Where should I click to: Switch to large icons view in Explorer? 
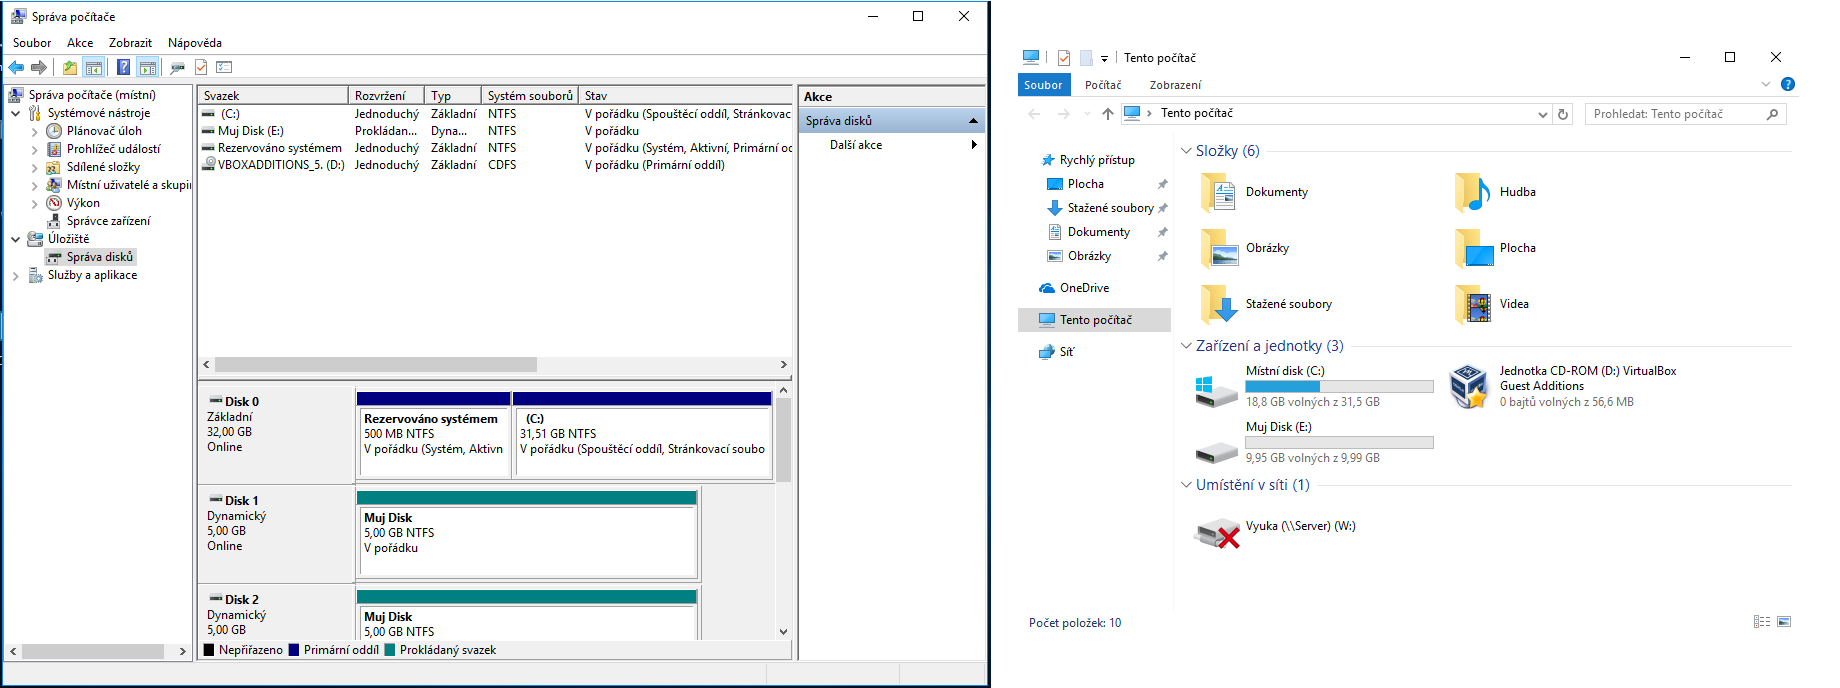pos(1784,622)
